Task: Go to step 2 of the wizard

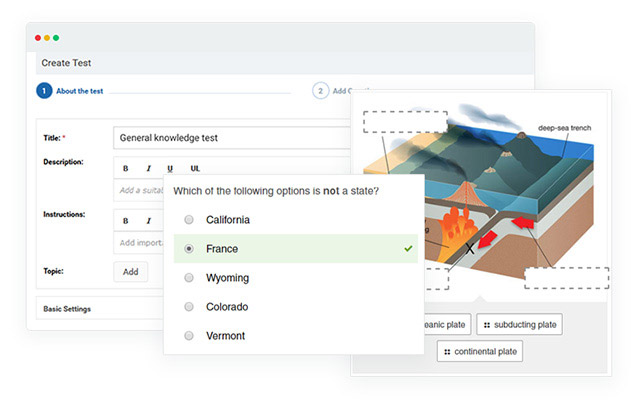Action: (x=321, y=91)
